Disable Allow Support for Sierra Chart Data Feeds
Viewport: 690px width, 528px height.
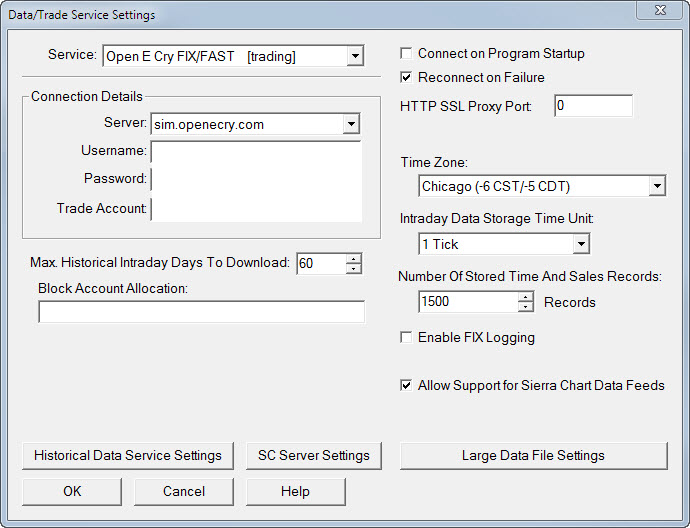pyautogui.click(x=407, y=385)
